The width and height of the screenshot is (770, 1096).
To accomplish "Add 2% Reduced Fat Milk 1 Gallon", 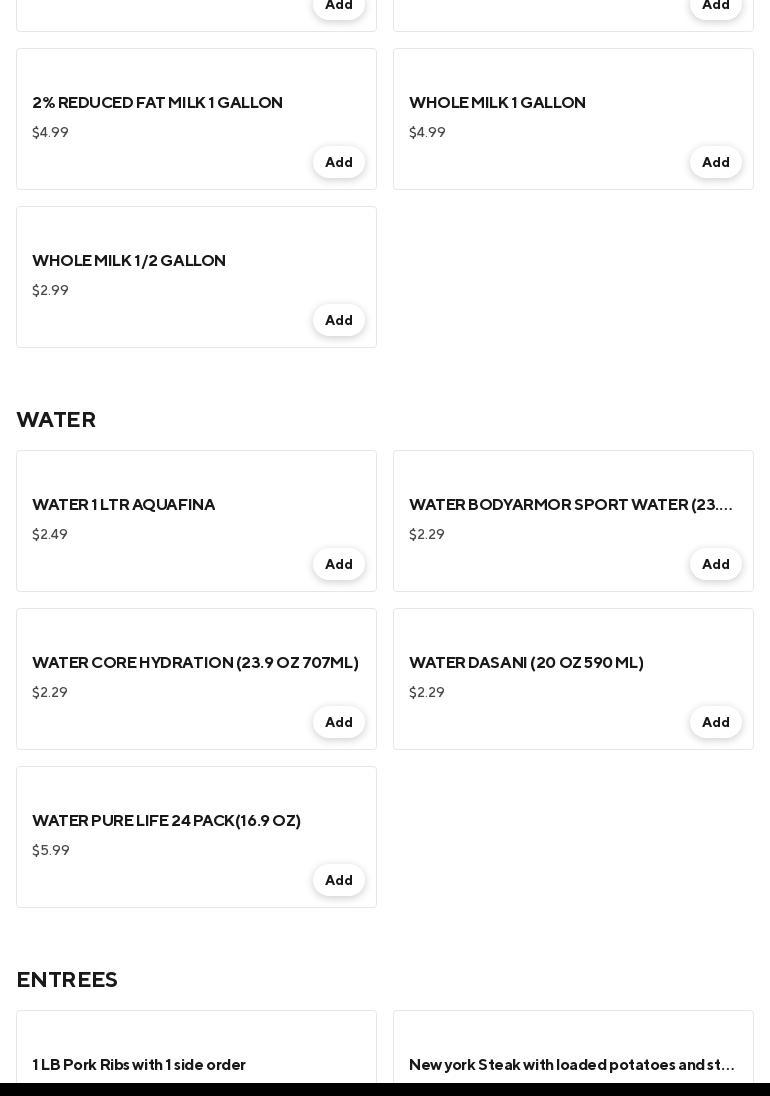I will coord(338,162).
